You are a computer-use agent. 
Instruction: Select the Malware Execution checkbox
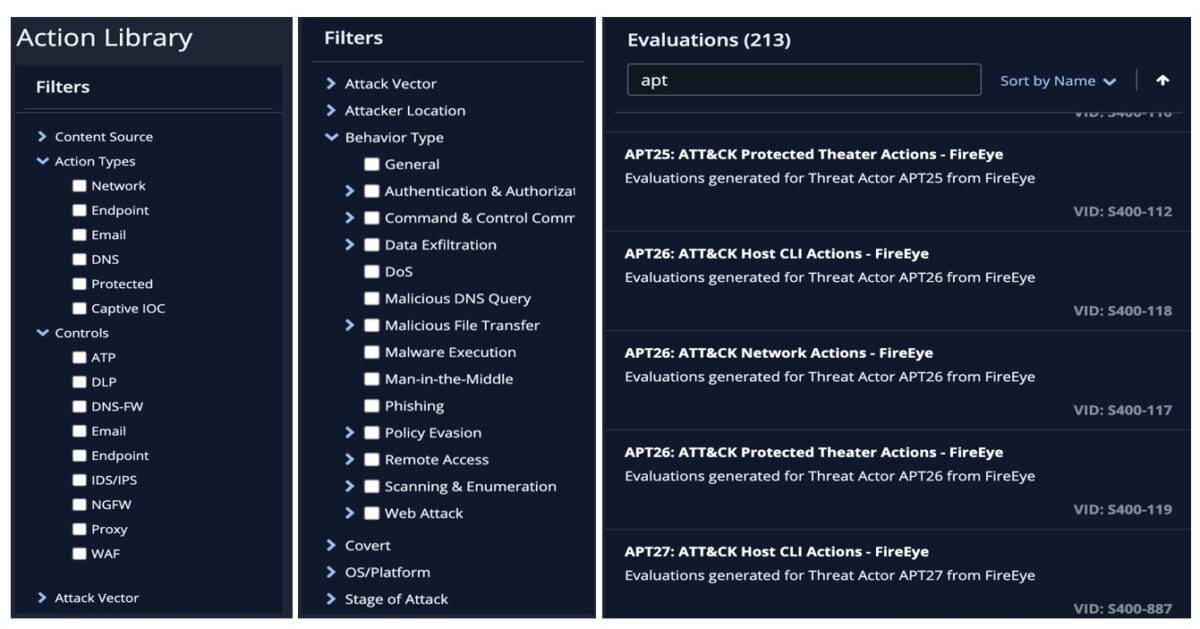[371, 352]
